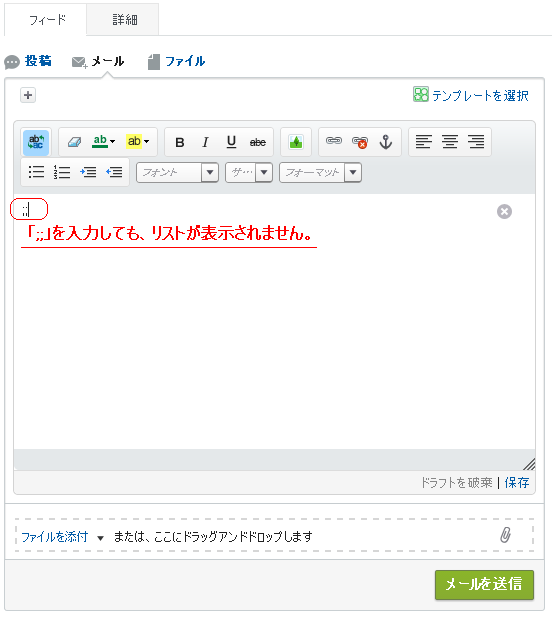This screenshot has width=552, height=623.
Task: Insert a numbered list
Action: click(x=62, y=172)
